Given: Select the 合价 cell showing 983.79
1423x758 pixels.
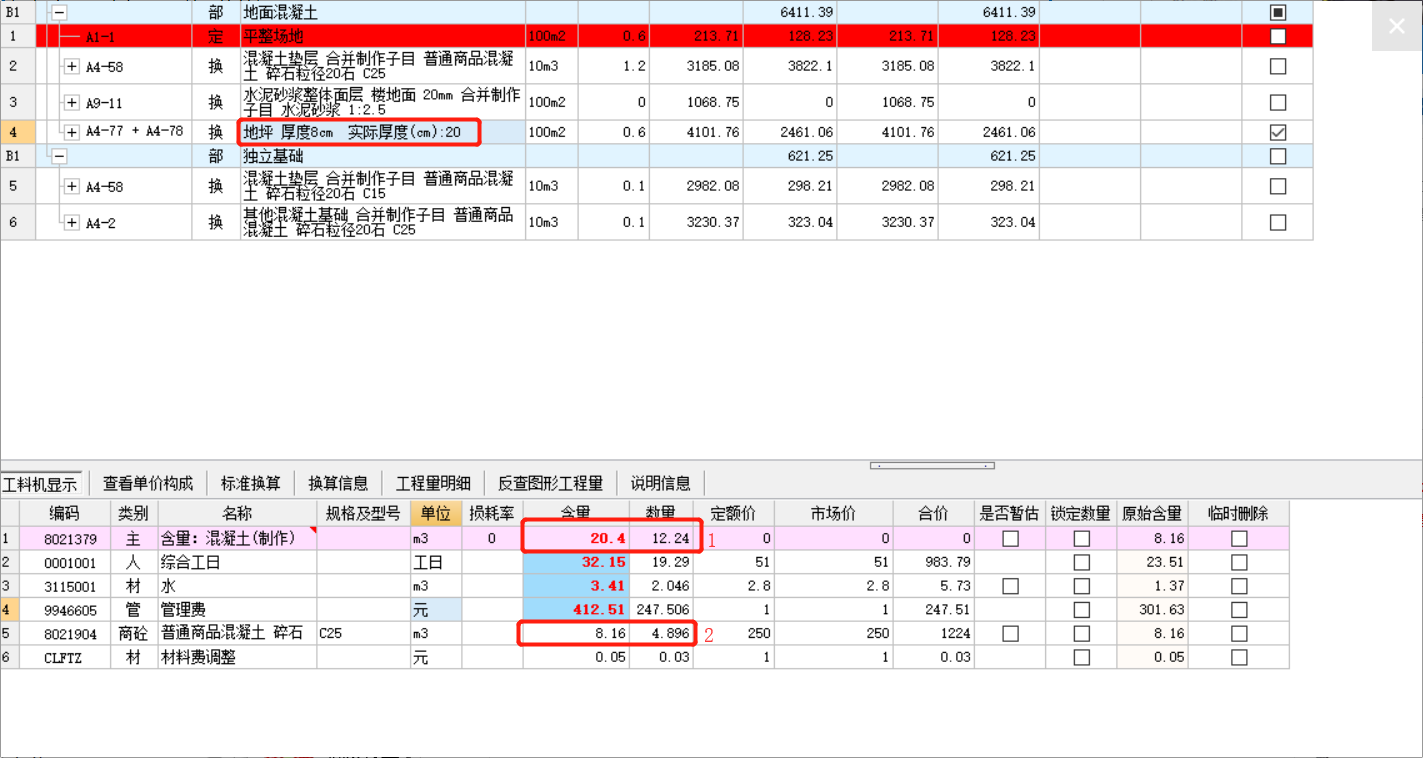Looking at the screenshot, I should (x=934, y=562).
